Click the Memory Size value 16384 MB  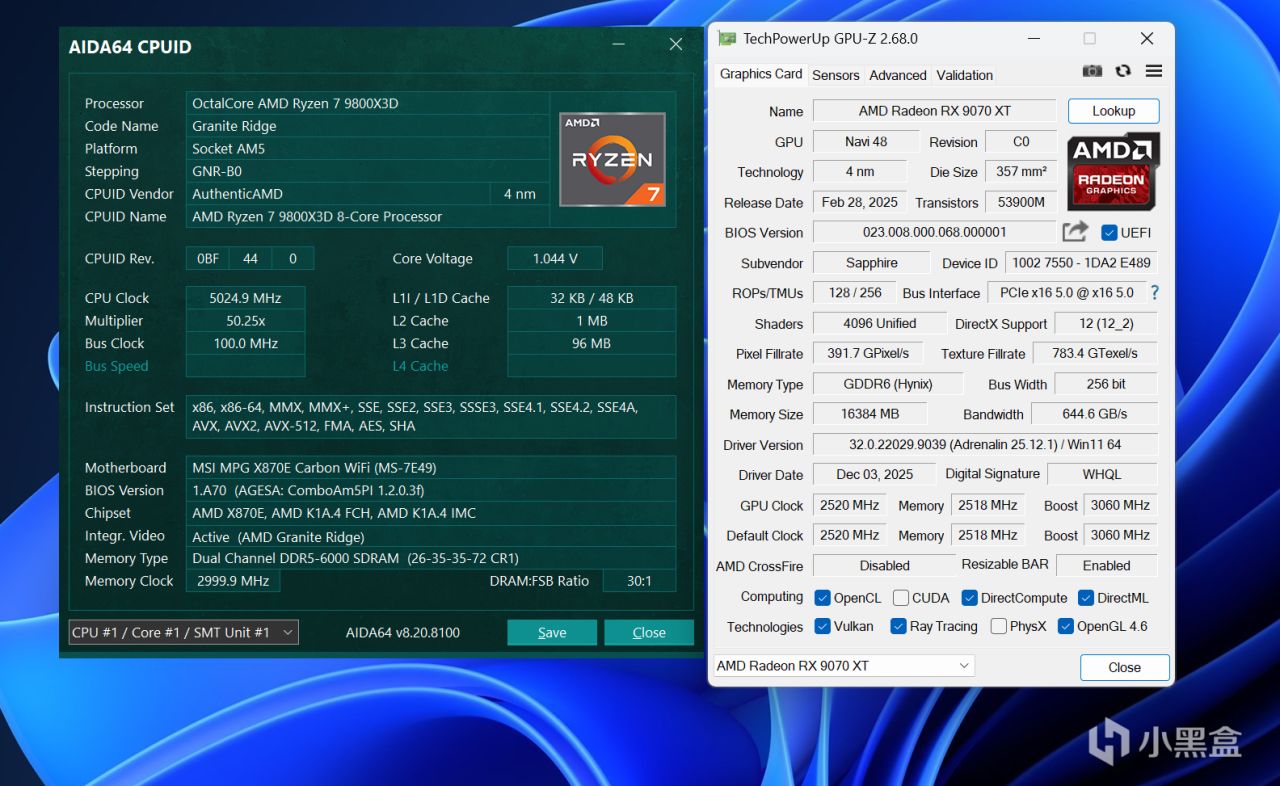[x=869, y=414]
